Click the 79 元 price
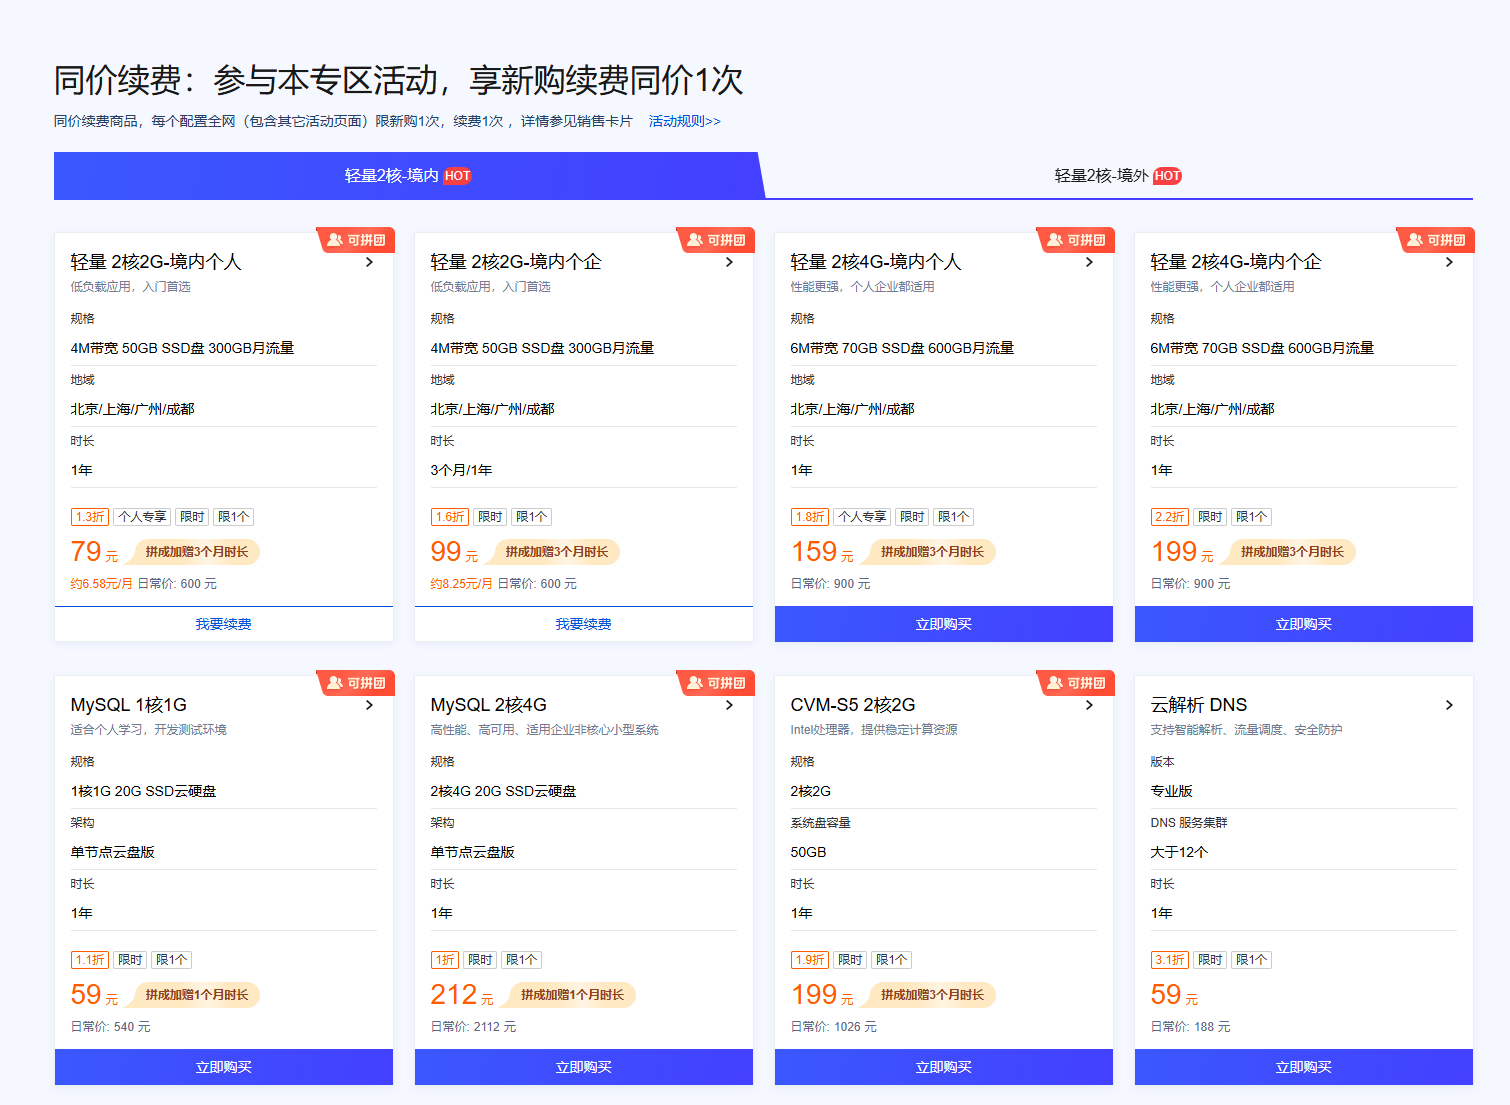 click(94, 552)
